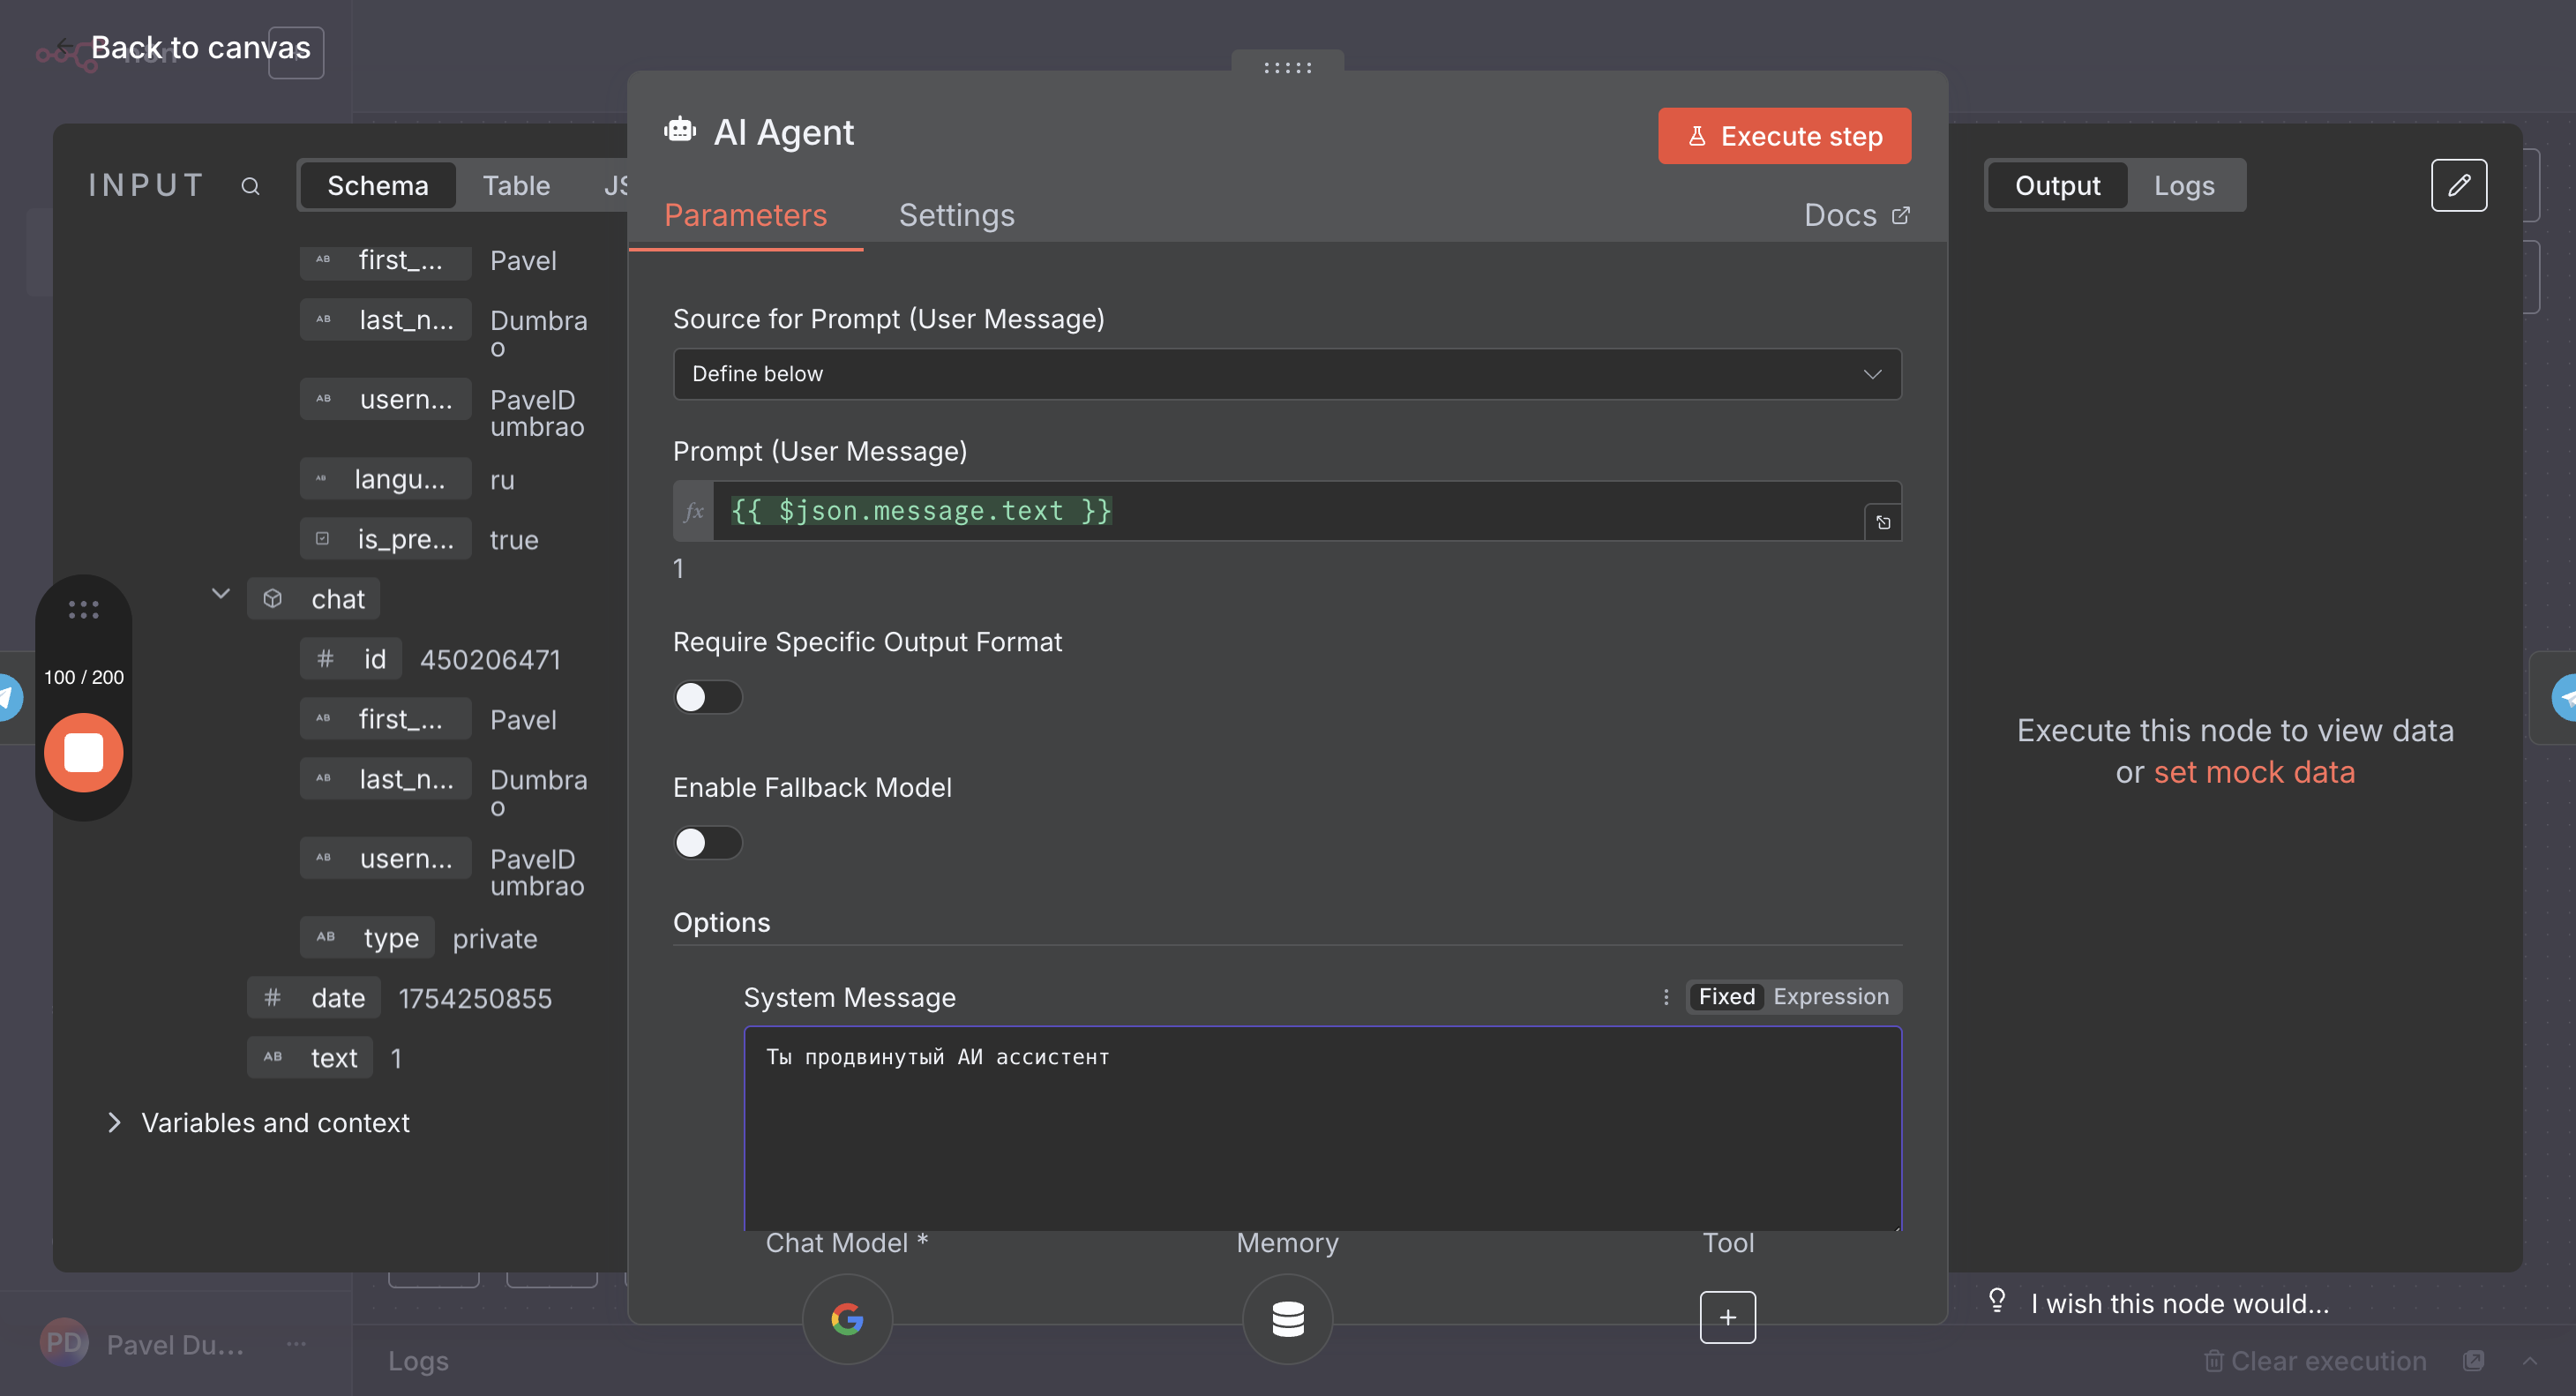Add a Tool with plus icon
Image resolution: width=2576 pixels, height=1396 pixels.
(x=1727, y=1317)
